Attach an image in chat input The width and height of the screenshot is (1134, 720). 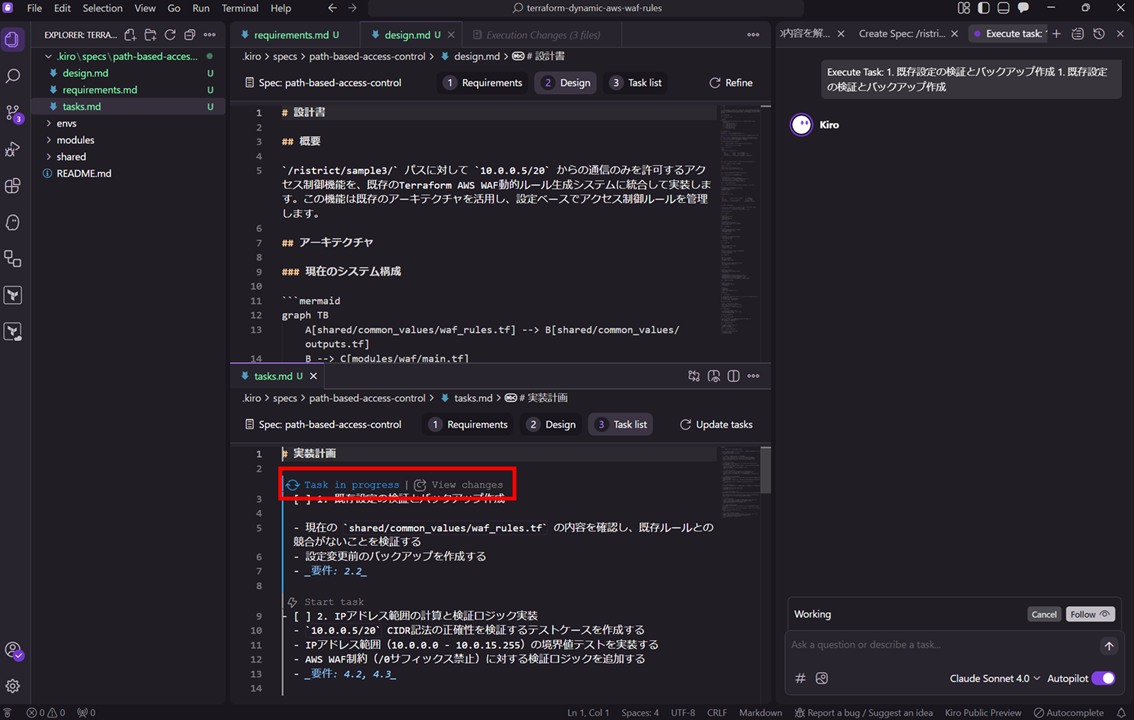coord(822,678)
